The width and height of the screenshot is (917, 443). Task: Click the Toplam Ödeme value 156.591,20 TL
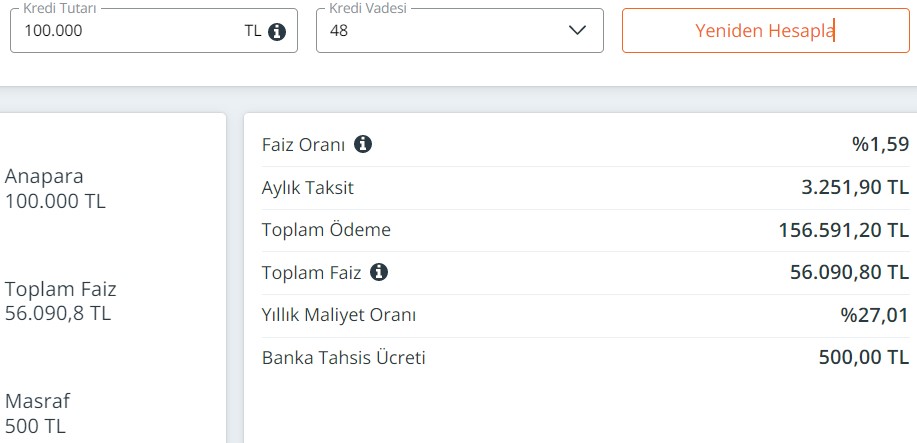tap(843, 231)
